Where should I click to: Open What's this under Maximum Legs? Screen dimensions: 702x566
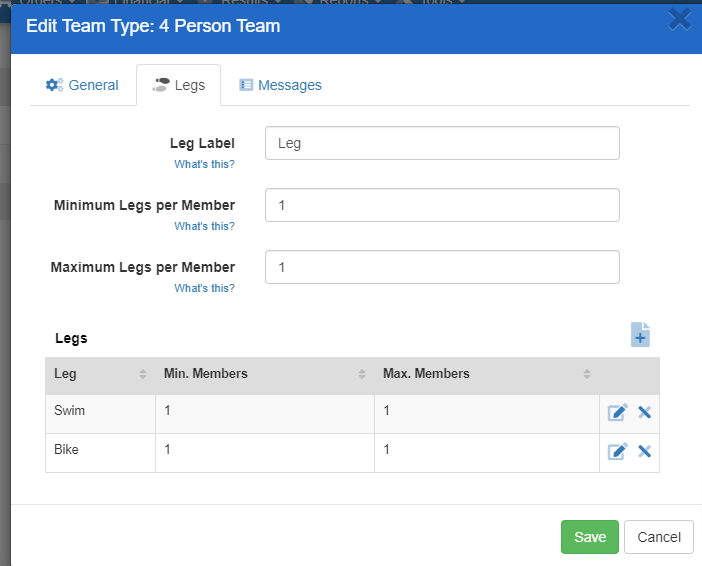pos(204,288)
